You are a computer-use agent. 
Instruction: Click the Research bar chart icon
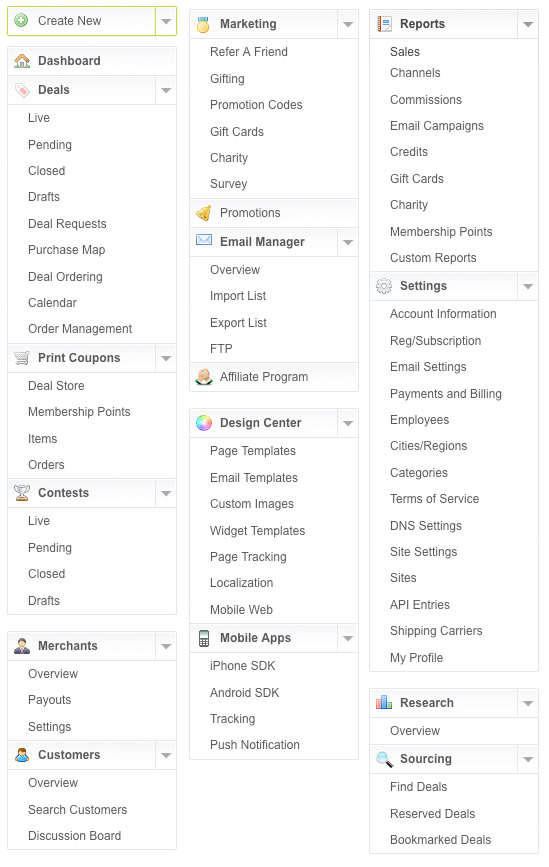pyautogui.click(x=384, y=702)
